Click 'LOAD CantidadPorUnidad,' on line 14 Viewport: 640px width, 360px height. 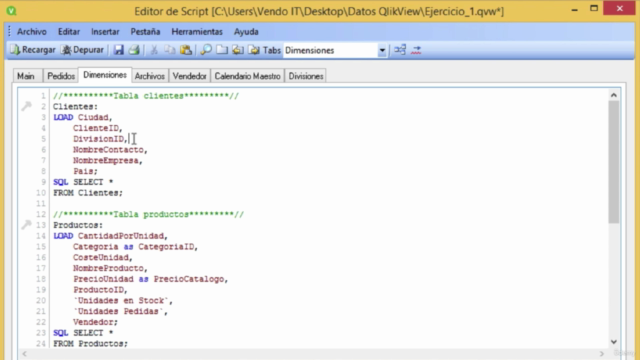point(110,236)
